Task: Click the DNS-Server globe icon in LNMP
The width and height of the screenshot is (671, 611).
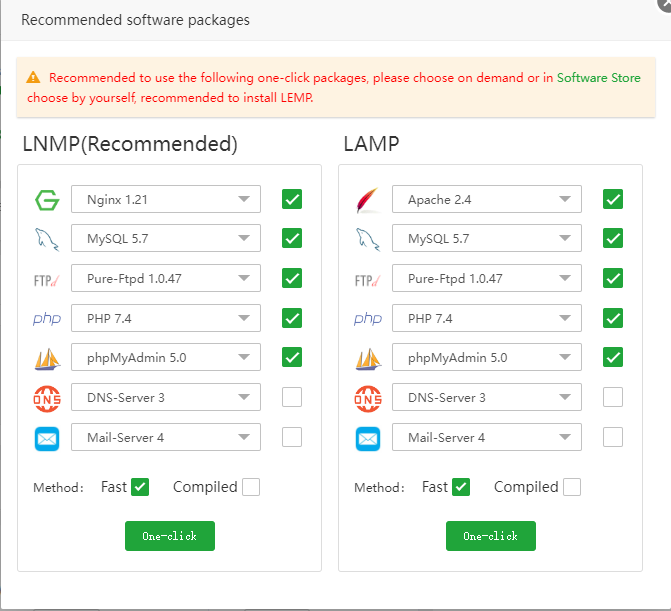Action: [47, 398]
